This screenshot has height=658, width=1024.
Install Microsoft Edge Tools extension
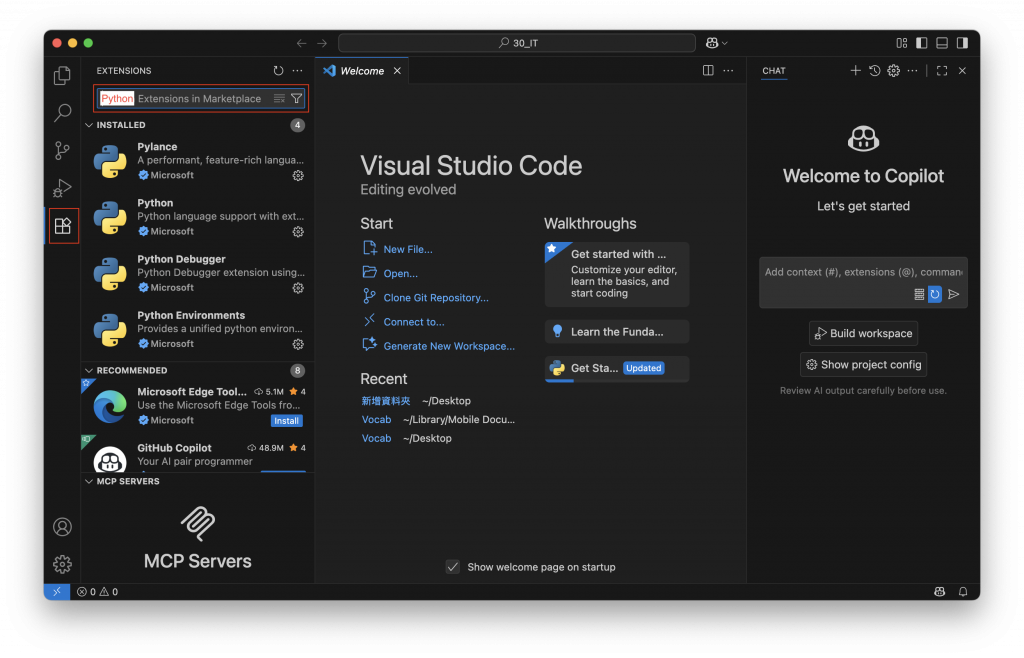(286, 421)
